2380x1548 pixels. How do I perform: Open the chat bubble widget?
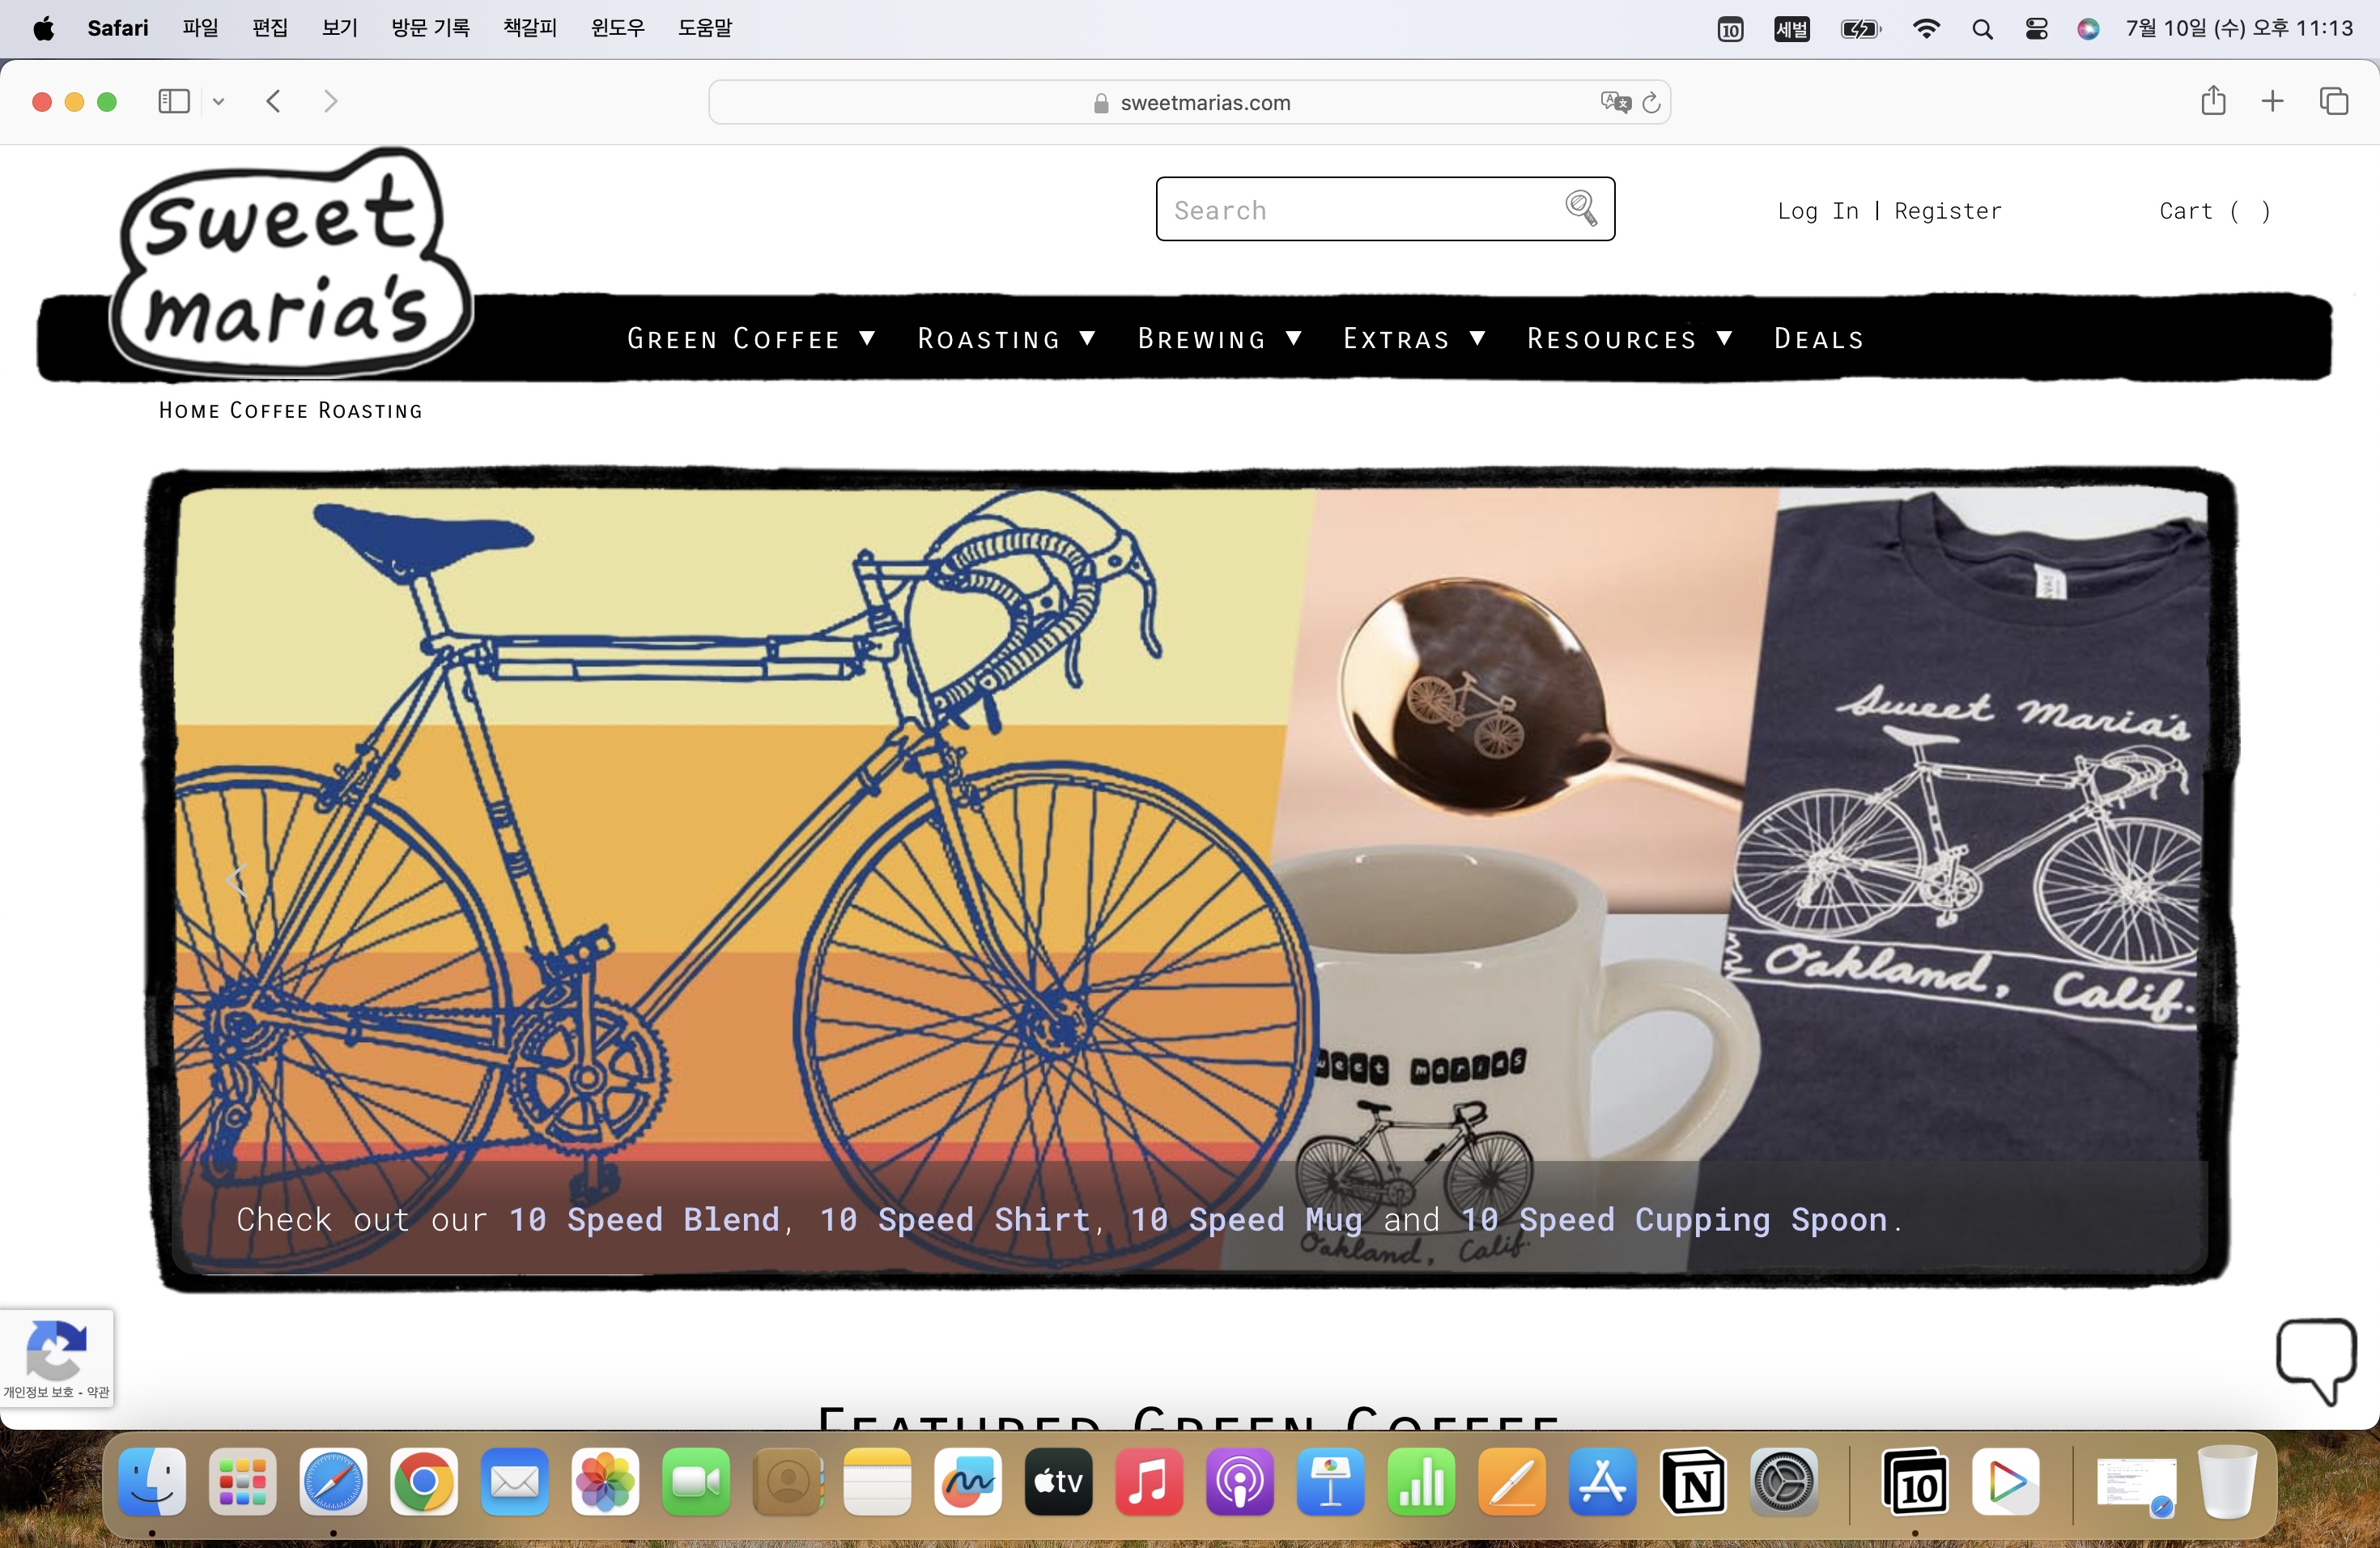2316,1361
